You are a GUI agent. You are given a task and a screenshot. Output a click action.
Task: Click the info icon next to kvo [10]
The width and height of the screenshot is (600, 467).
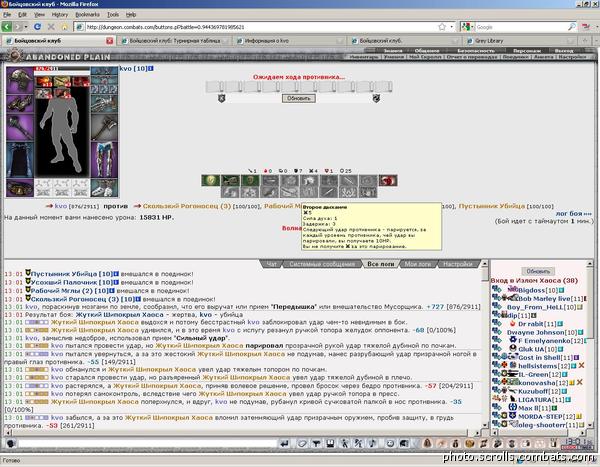click(x=151, y=69)
